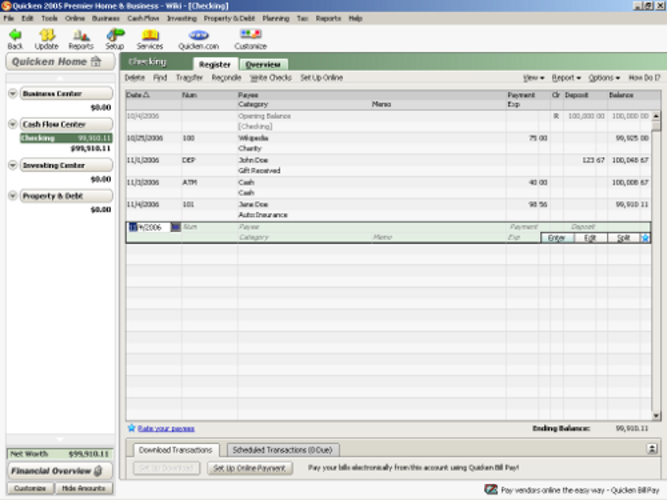Select the Wikipedia transaction payee

253,138
